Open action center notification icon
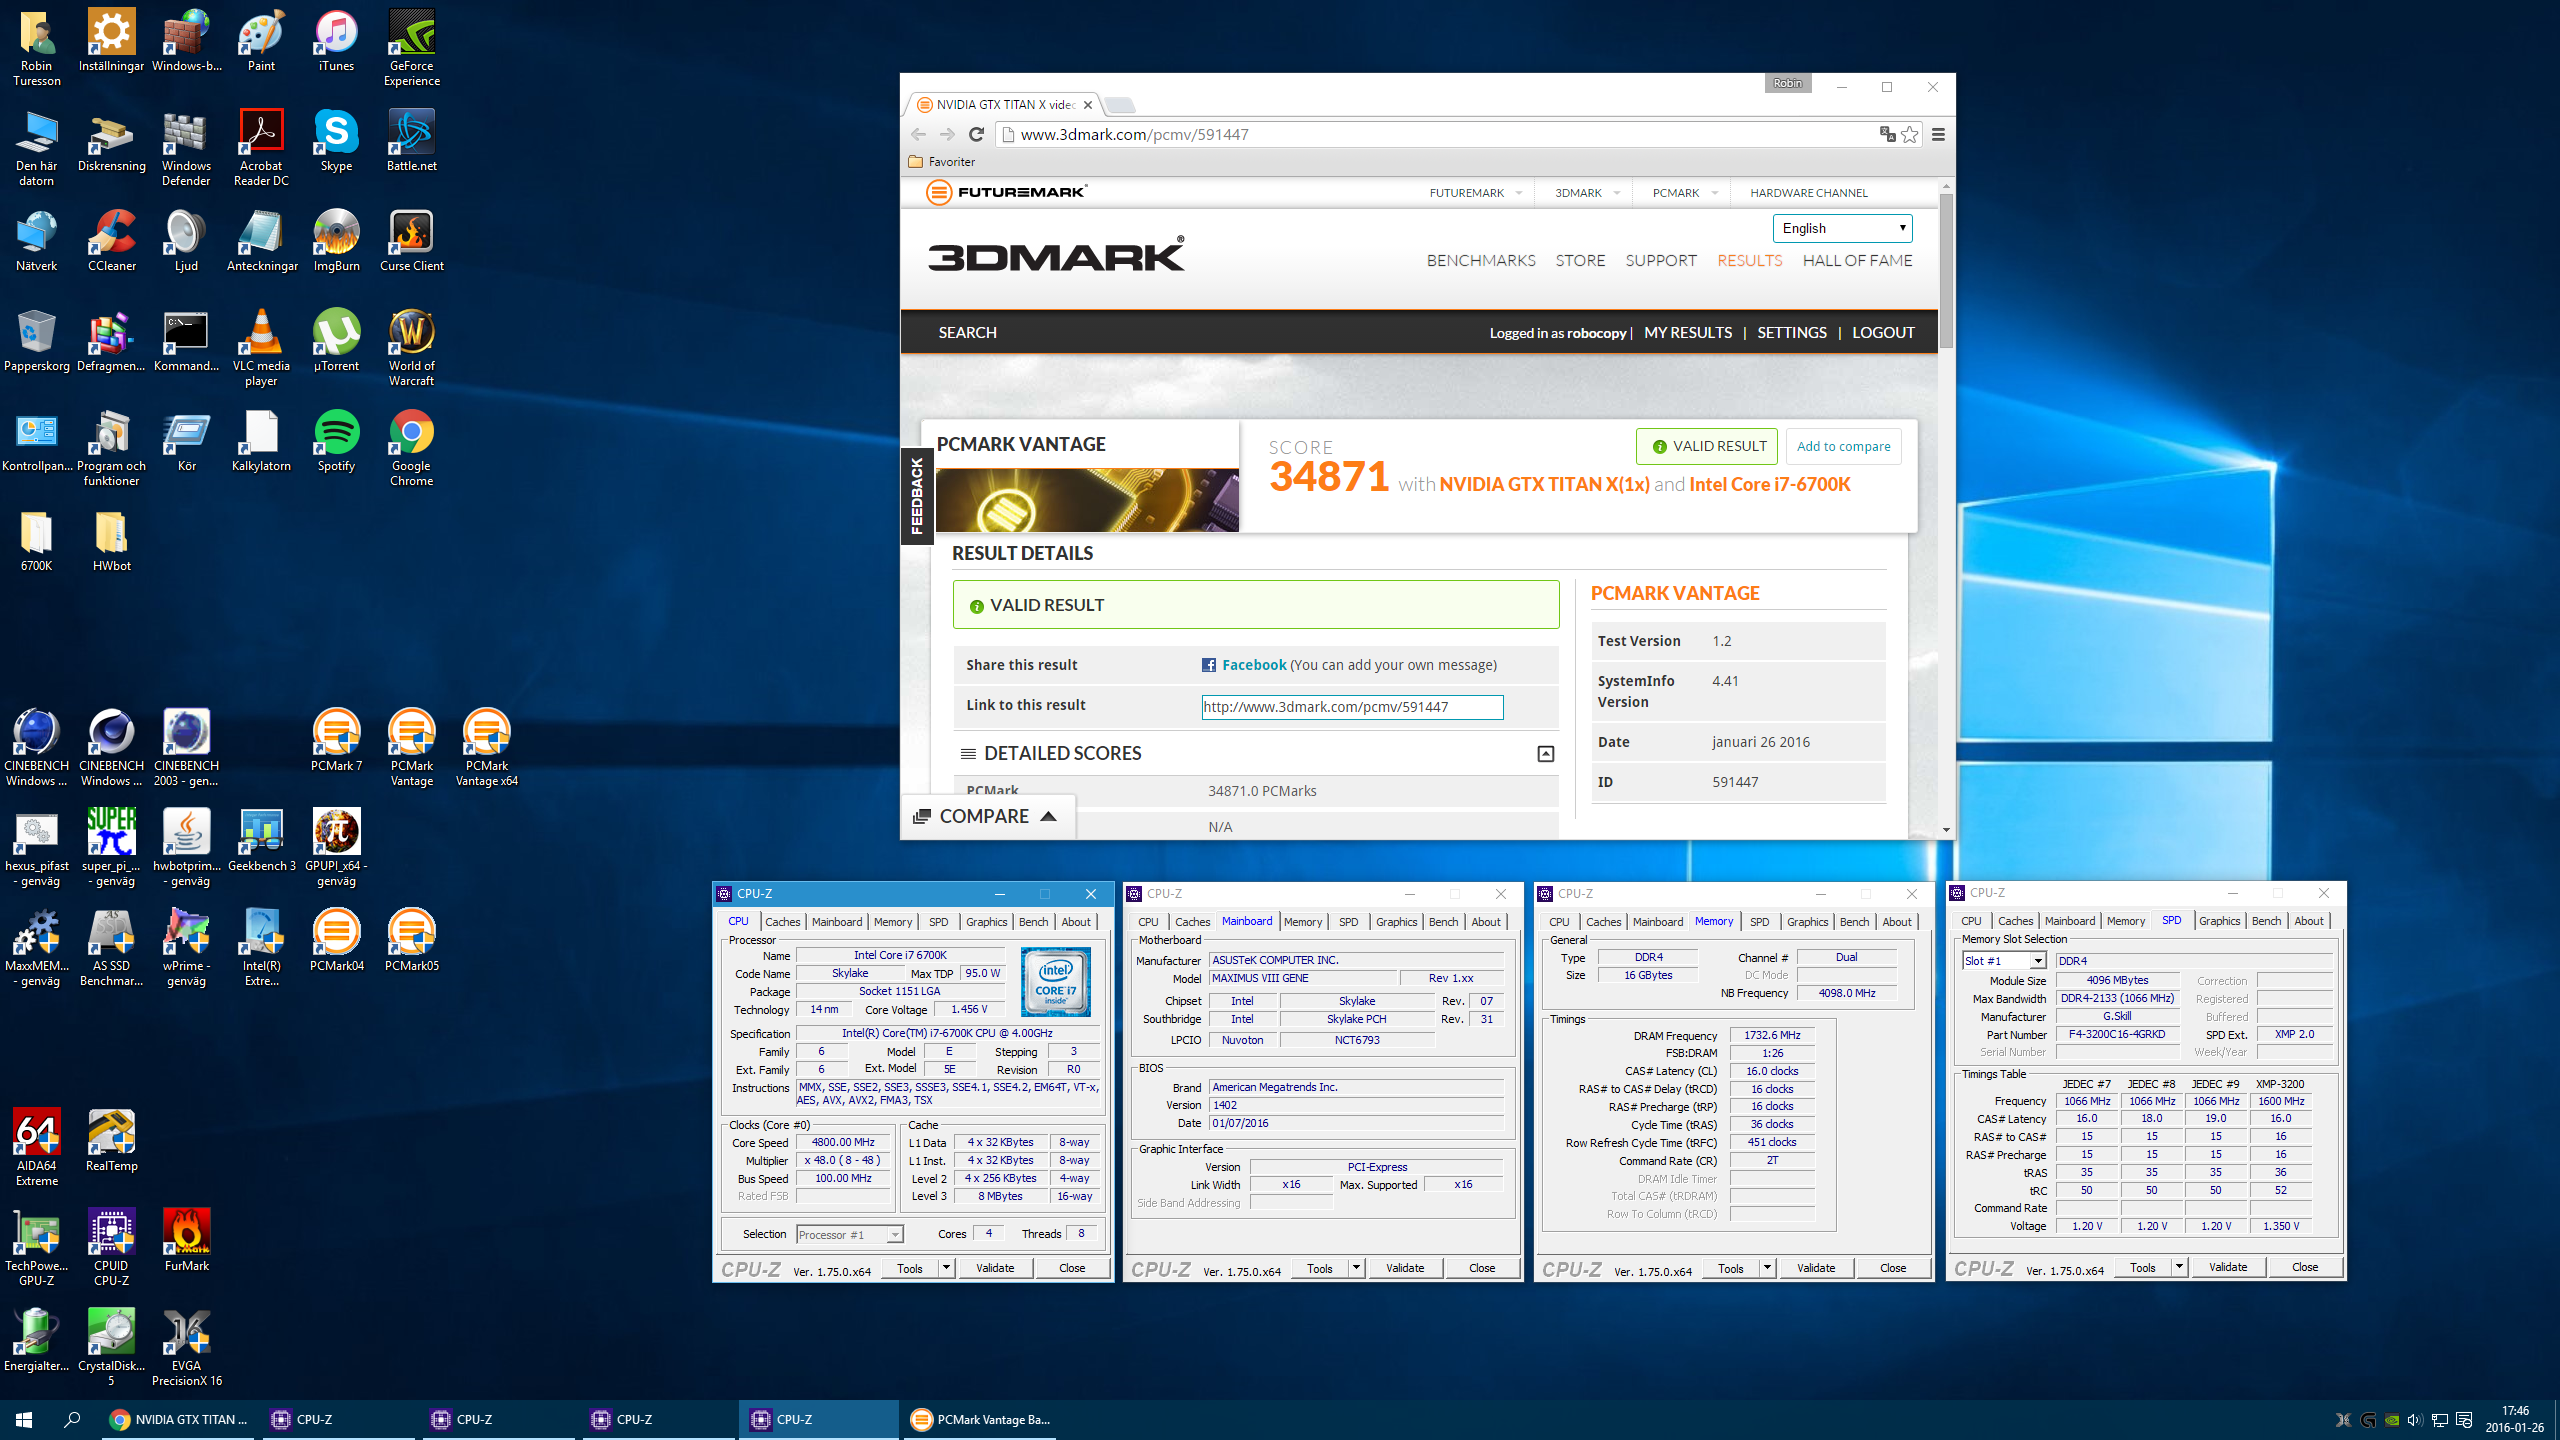Image resolution: width=2560 pixels, height=1440 pixels. coord(2463,1420)
